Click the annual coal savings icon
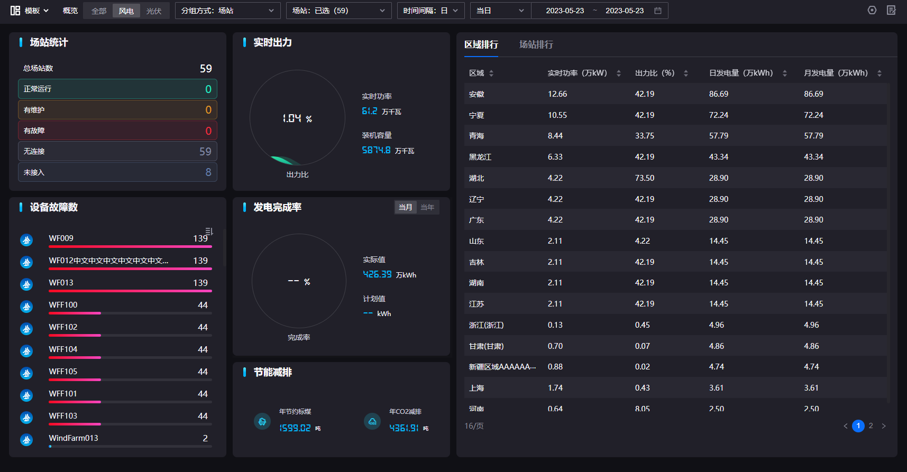Screen dimensions: 907x472 (x=262, y=421)
